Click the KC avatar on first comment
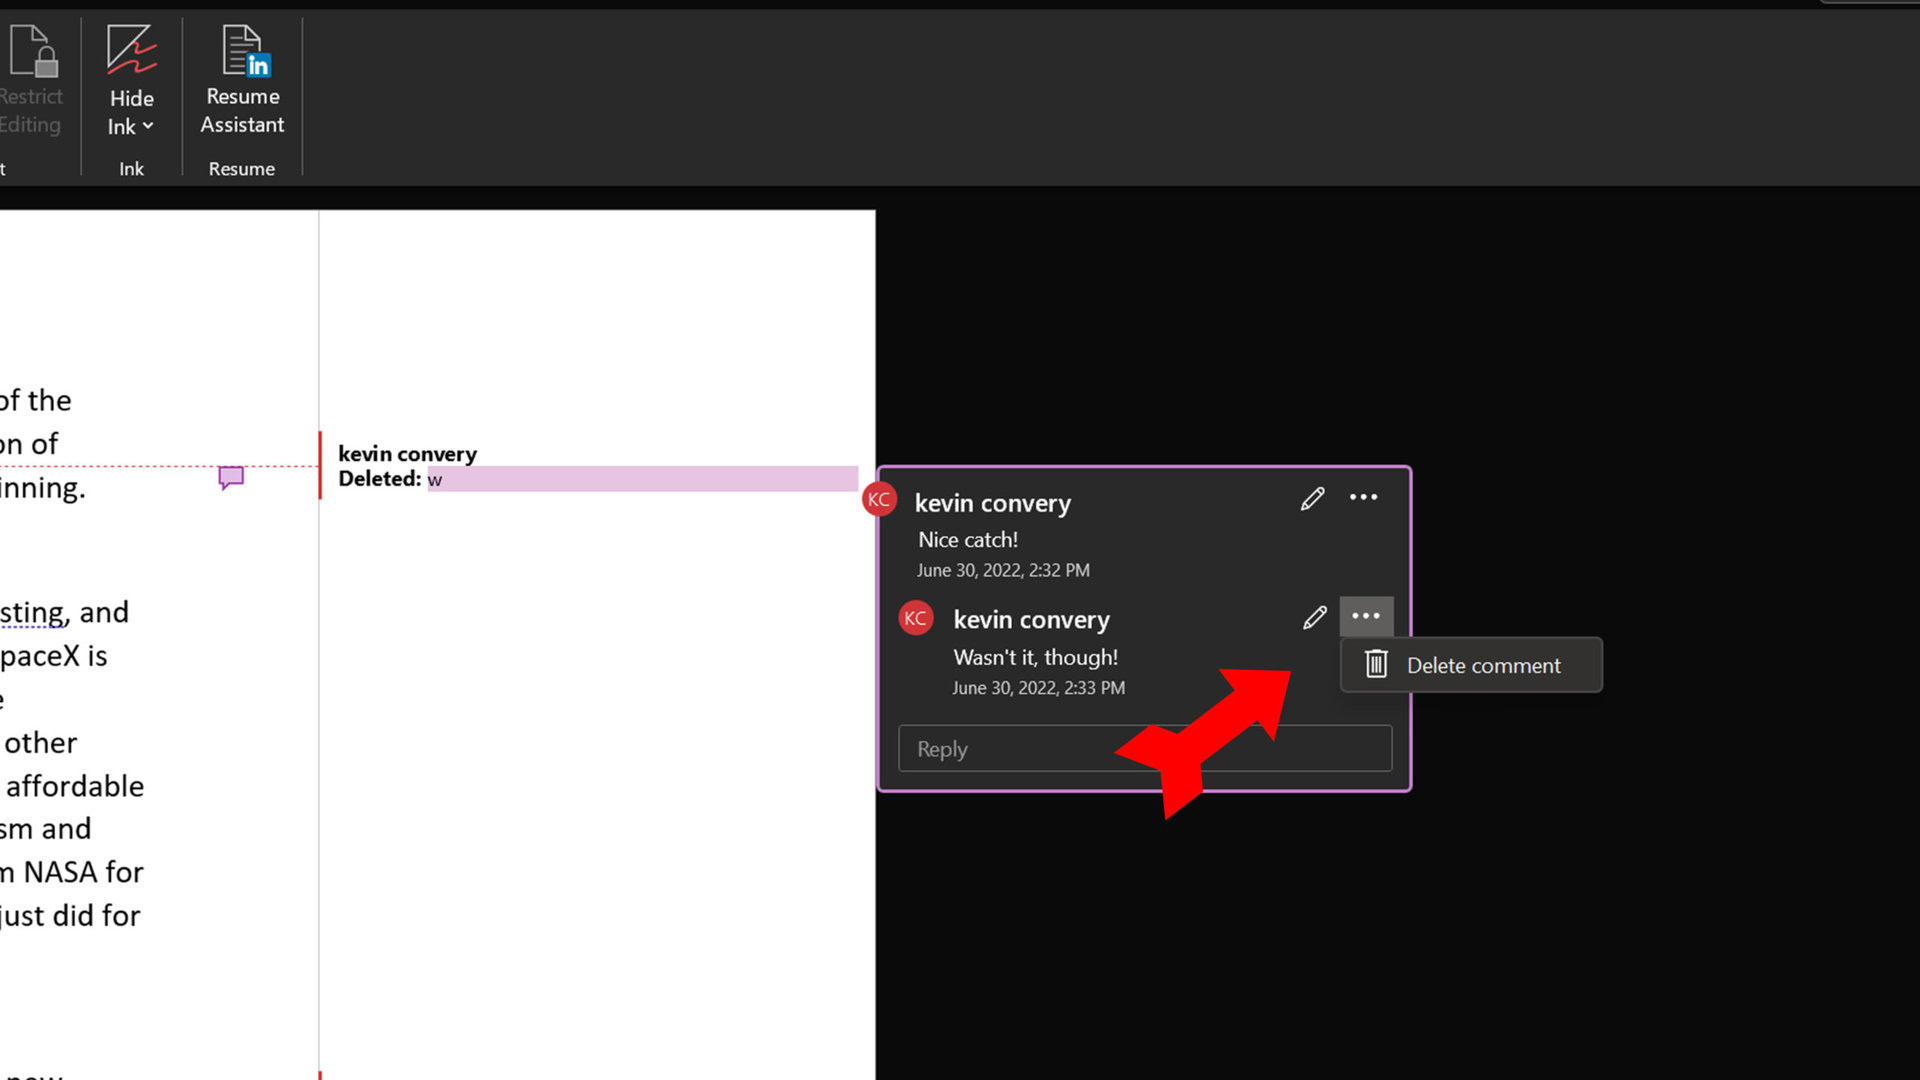Screen dimensions: 1920x1080 [x=878, y=500]
